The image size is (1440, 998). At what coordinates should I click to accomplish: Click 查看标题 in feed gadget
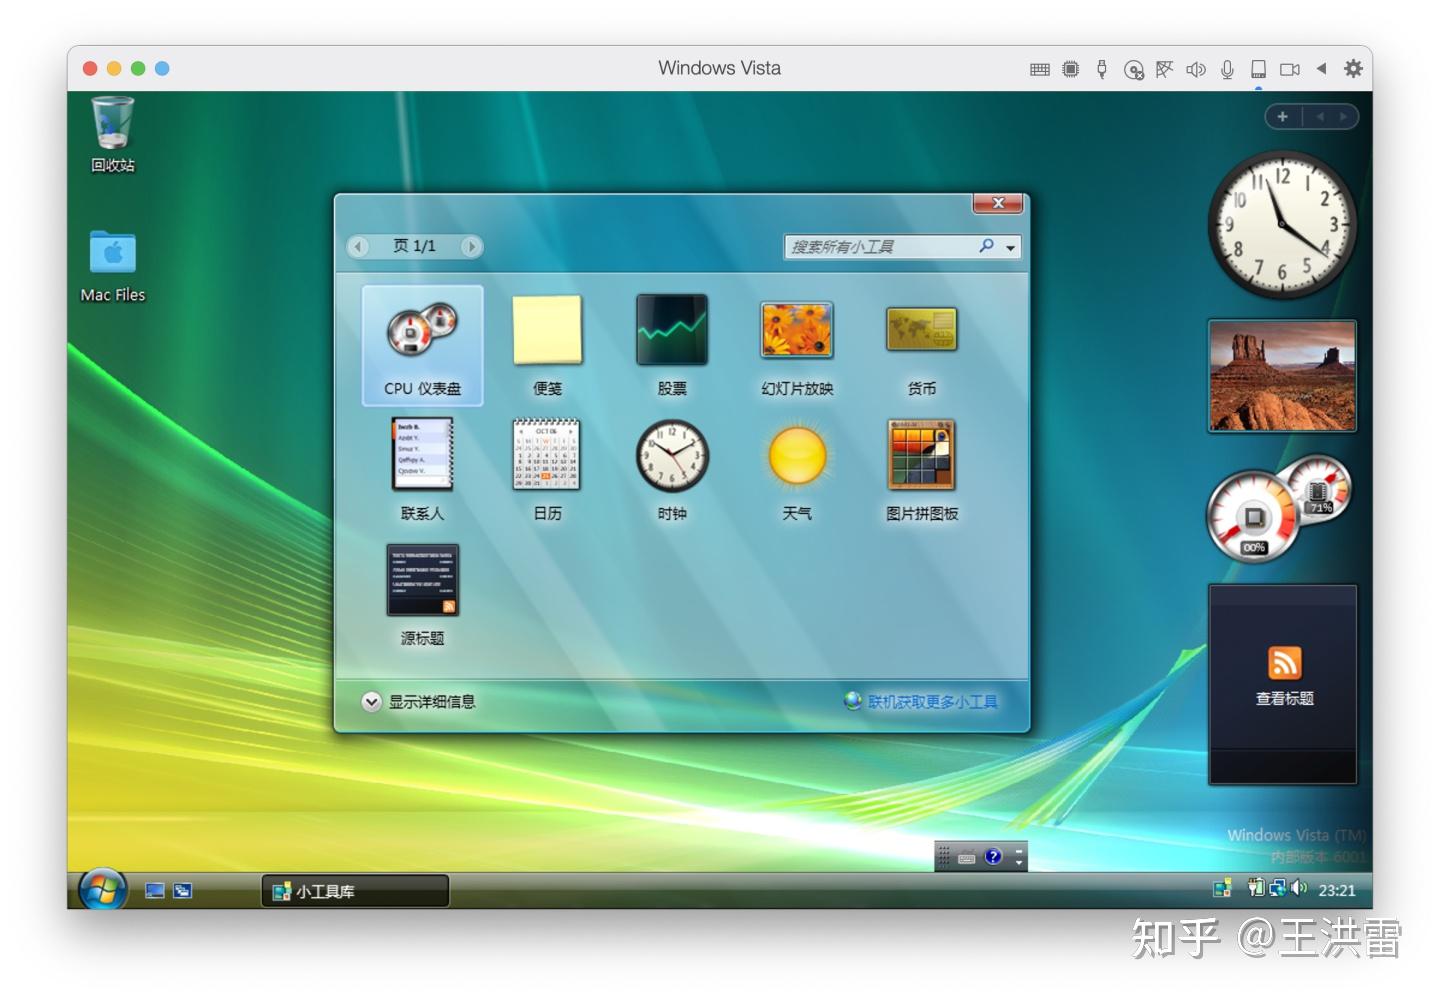(x=1284, y=699)
